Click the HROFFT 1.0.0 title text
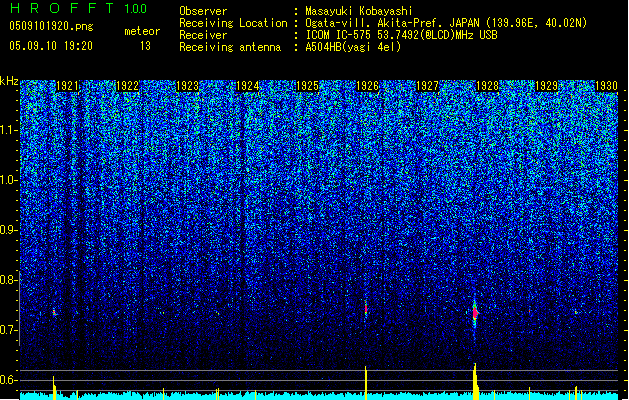Image resolution: width=629 pixels, height=400 pixels. pos(79,8)
